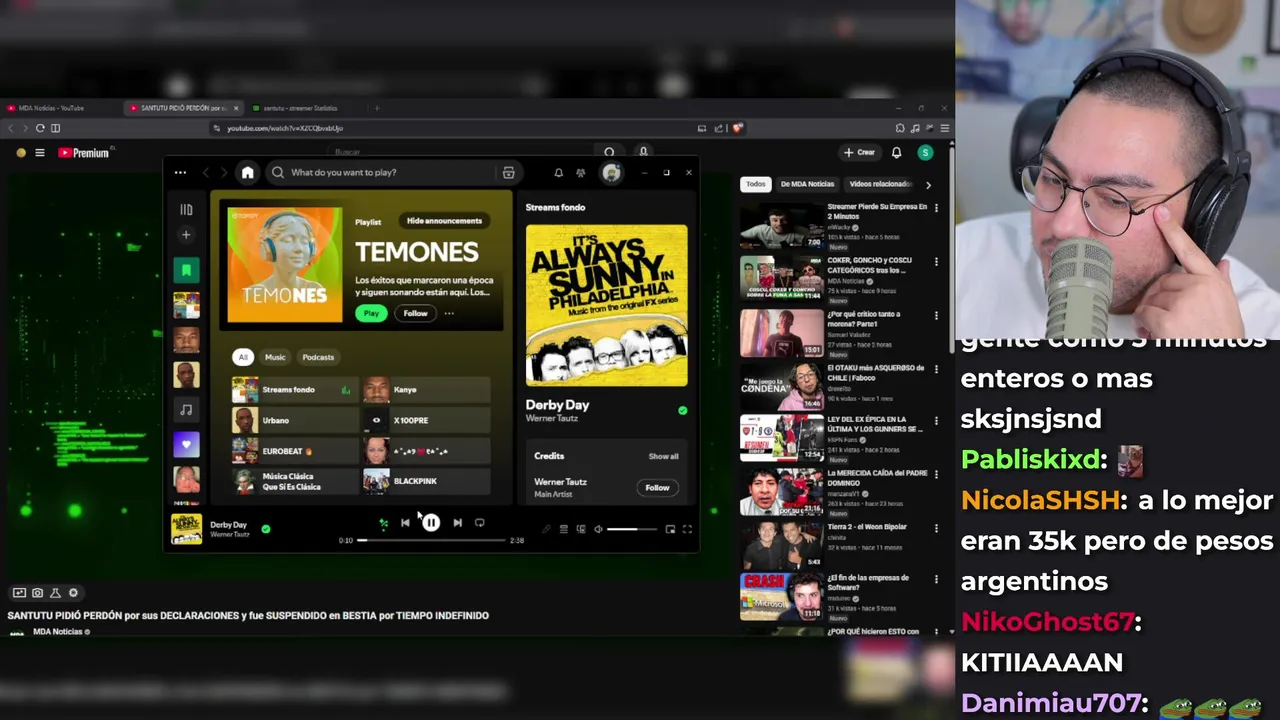1280x720 pixels.
Task: Open the YouTube account avatar S
Action: pyautogui.click(x=925, y=153)
